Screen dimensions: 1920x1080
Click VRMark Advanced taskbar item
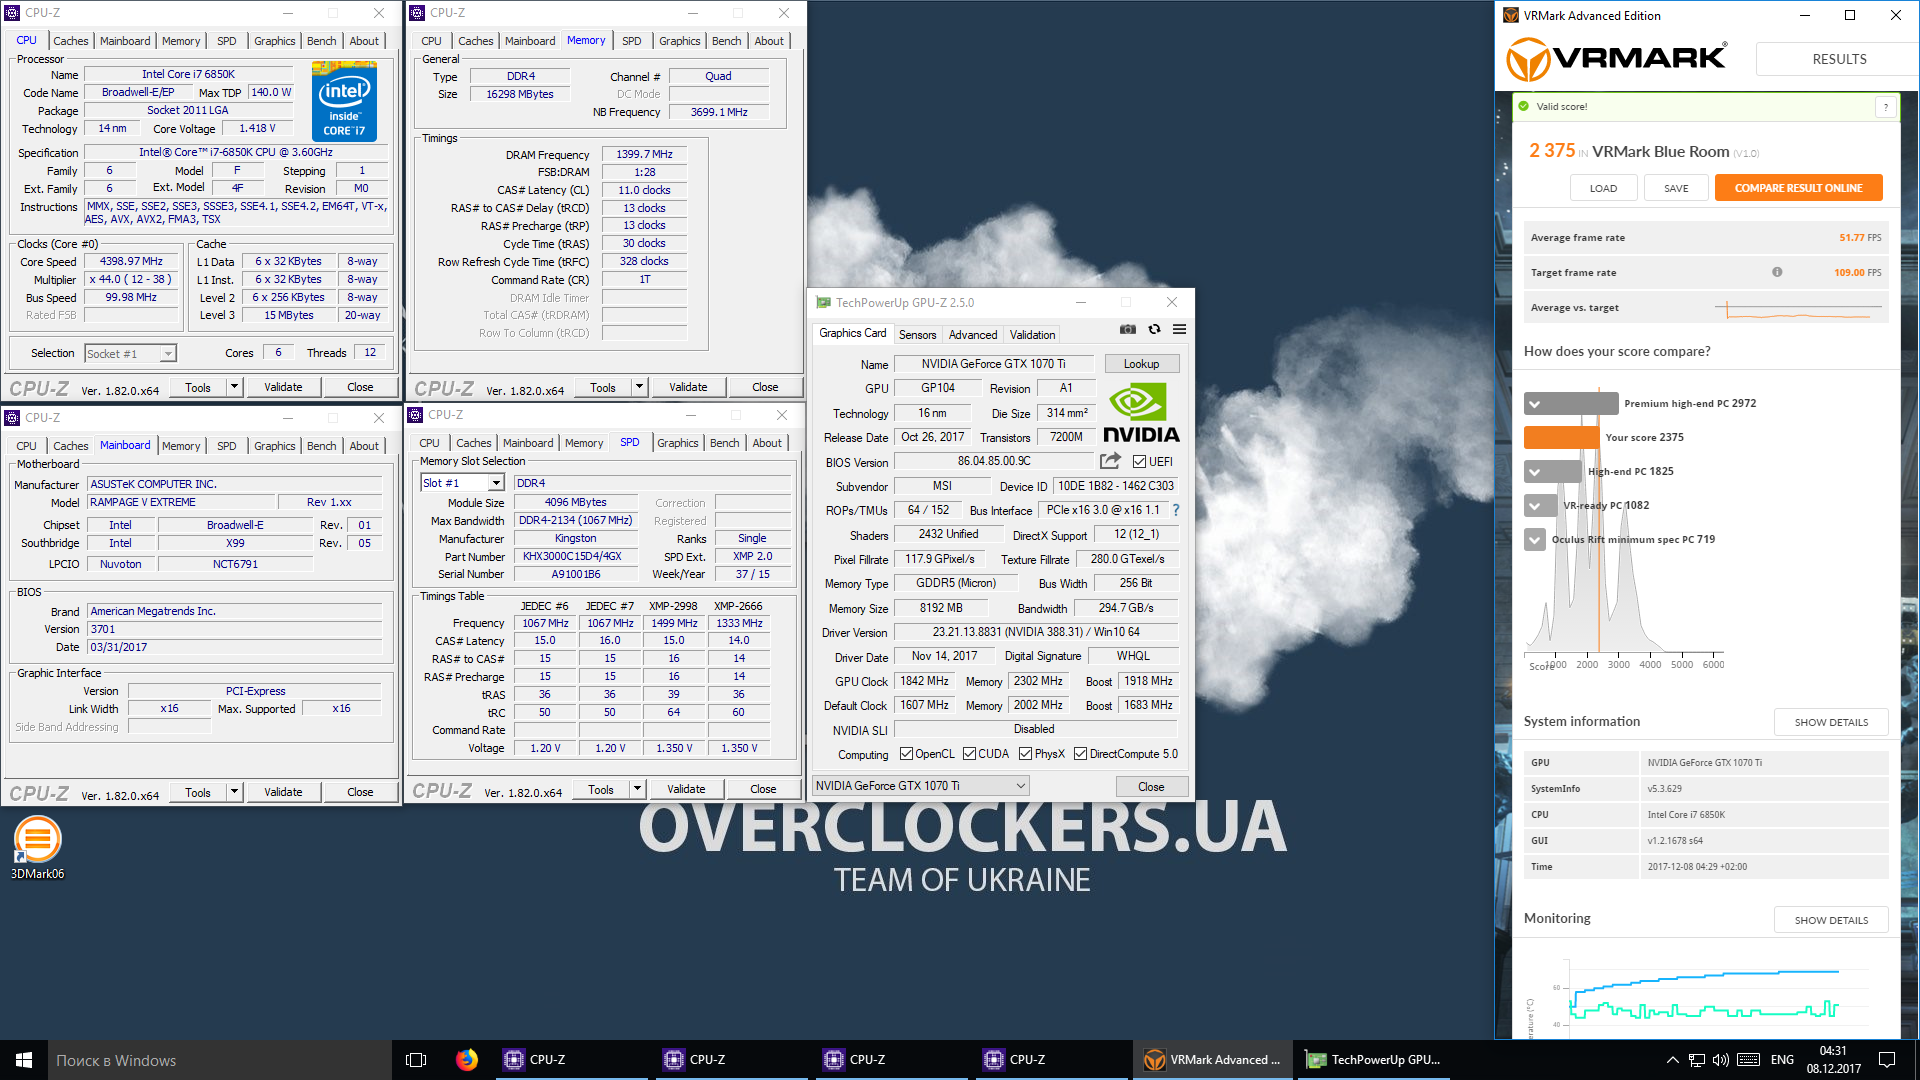pos(1212,1060)
